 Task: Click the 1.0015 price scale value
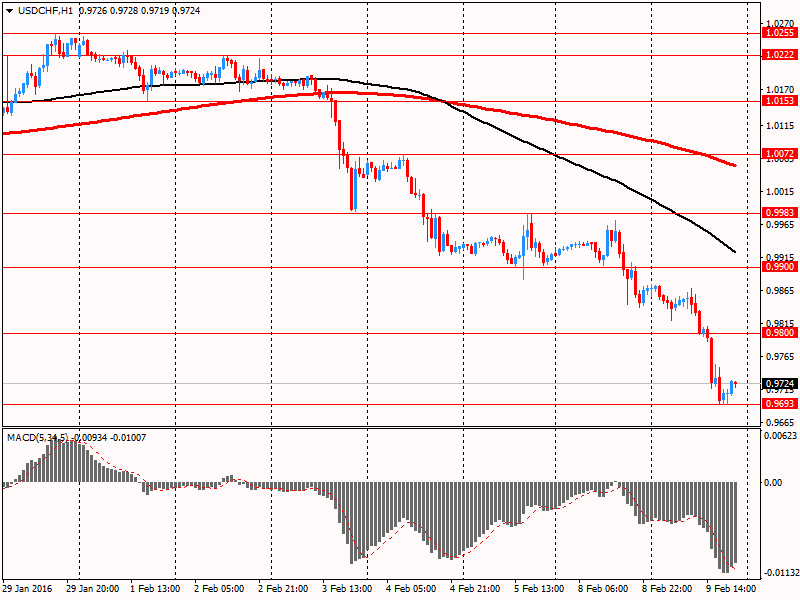[x=780, y=191]
